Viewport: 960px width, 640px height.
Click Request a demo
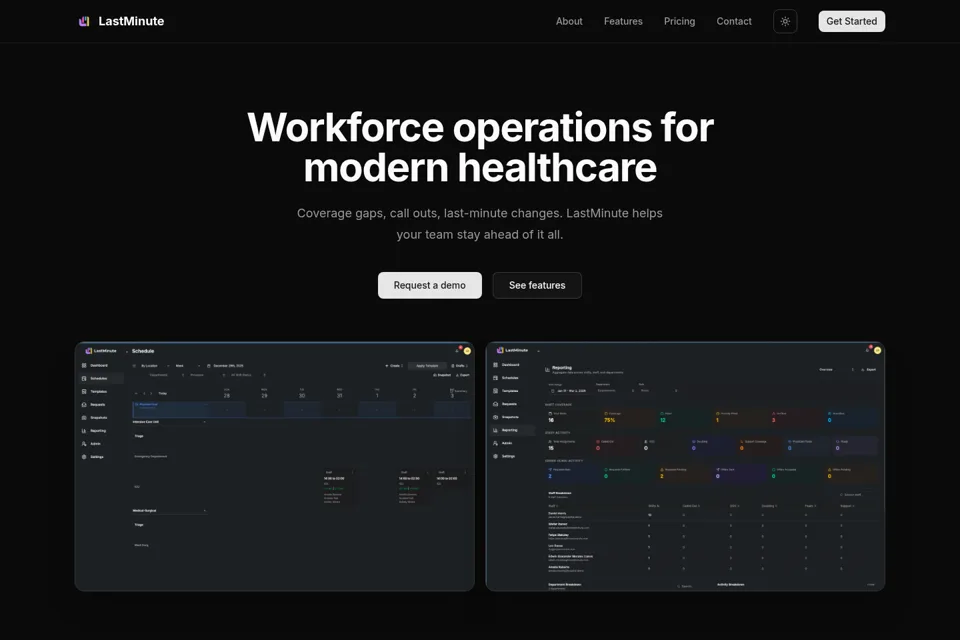[429, 285]
